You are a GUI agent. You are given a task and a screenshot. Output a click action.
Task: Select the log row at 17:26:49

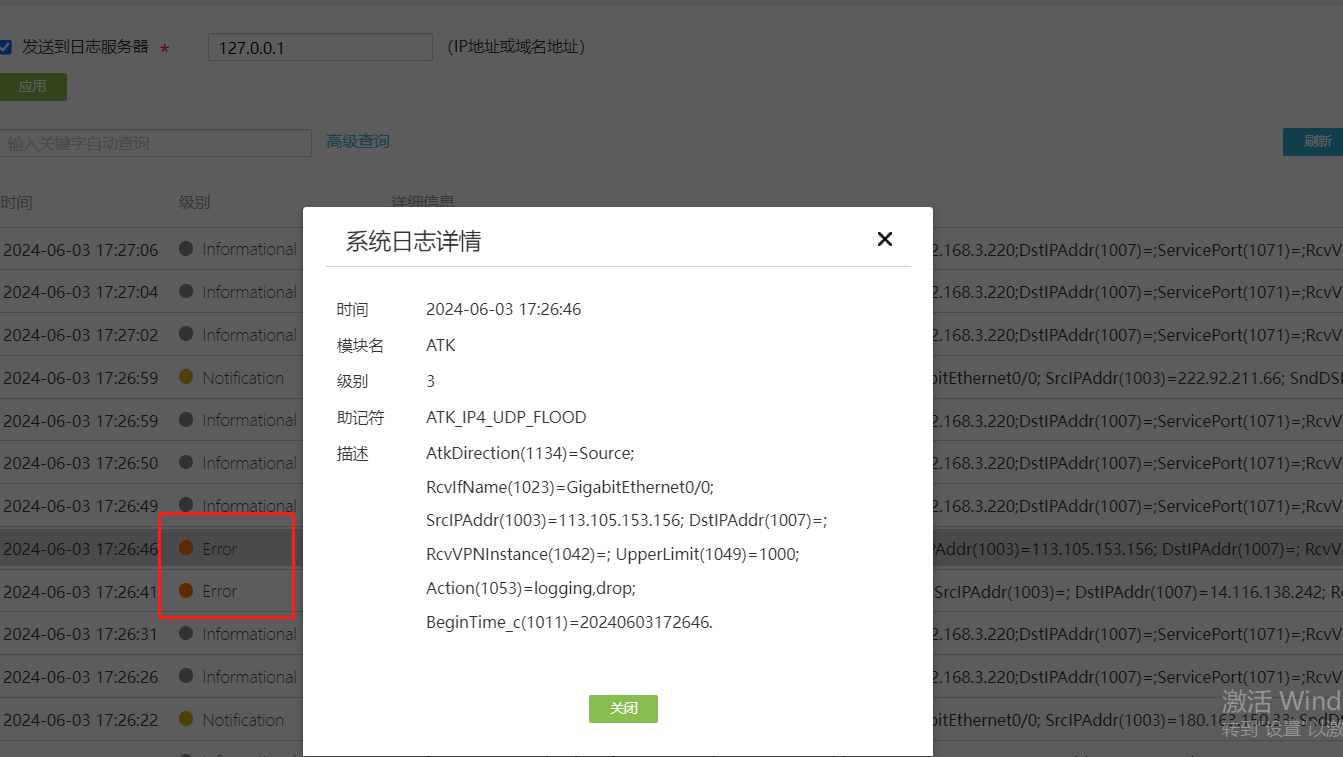[x=671, y=506]
